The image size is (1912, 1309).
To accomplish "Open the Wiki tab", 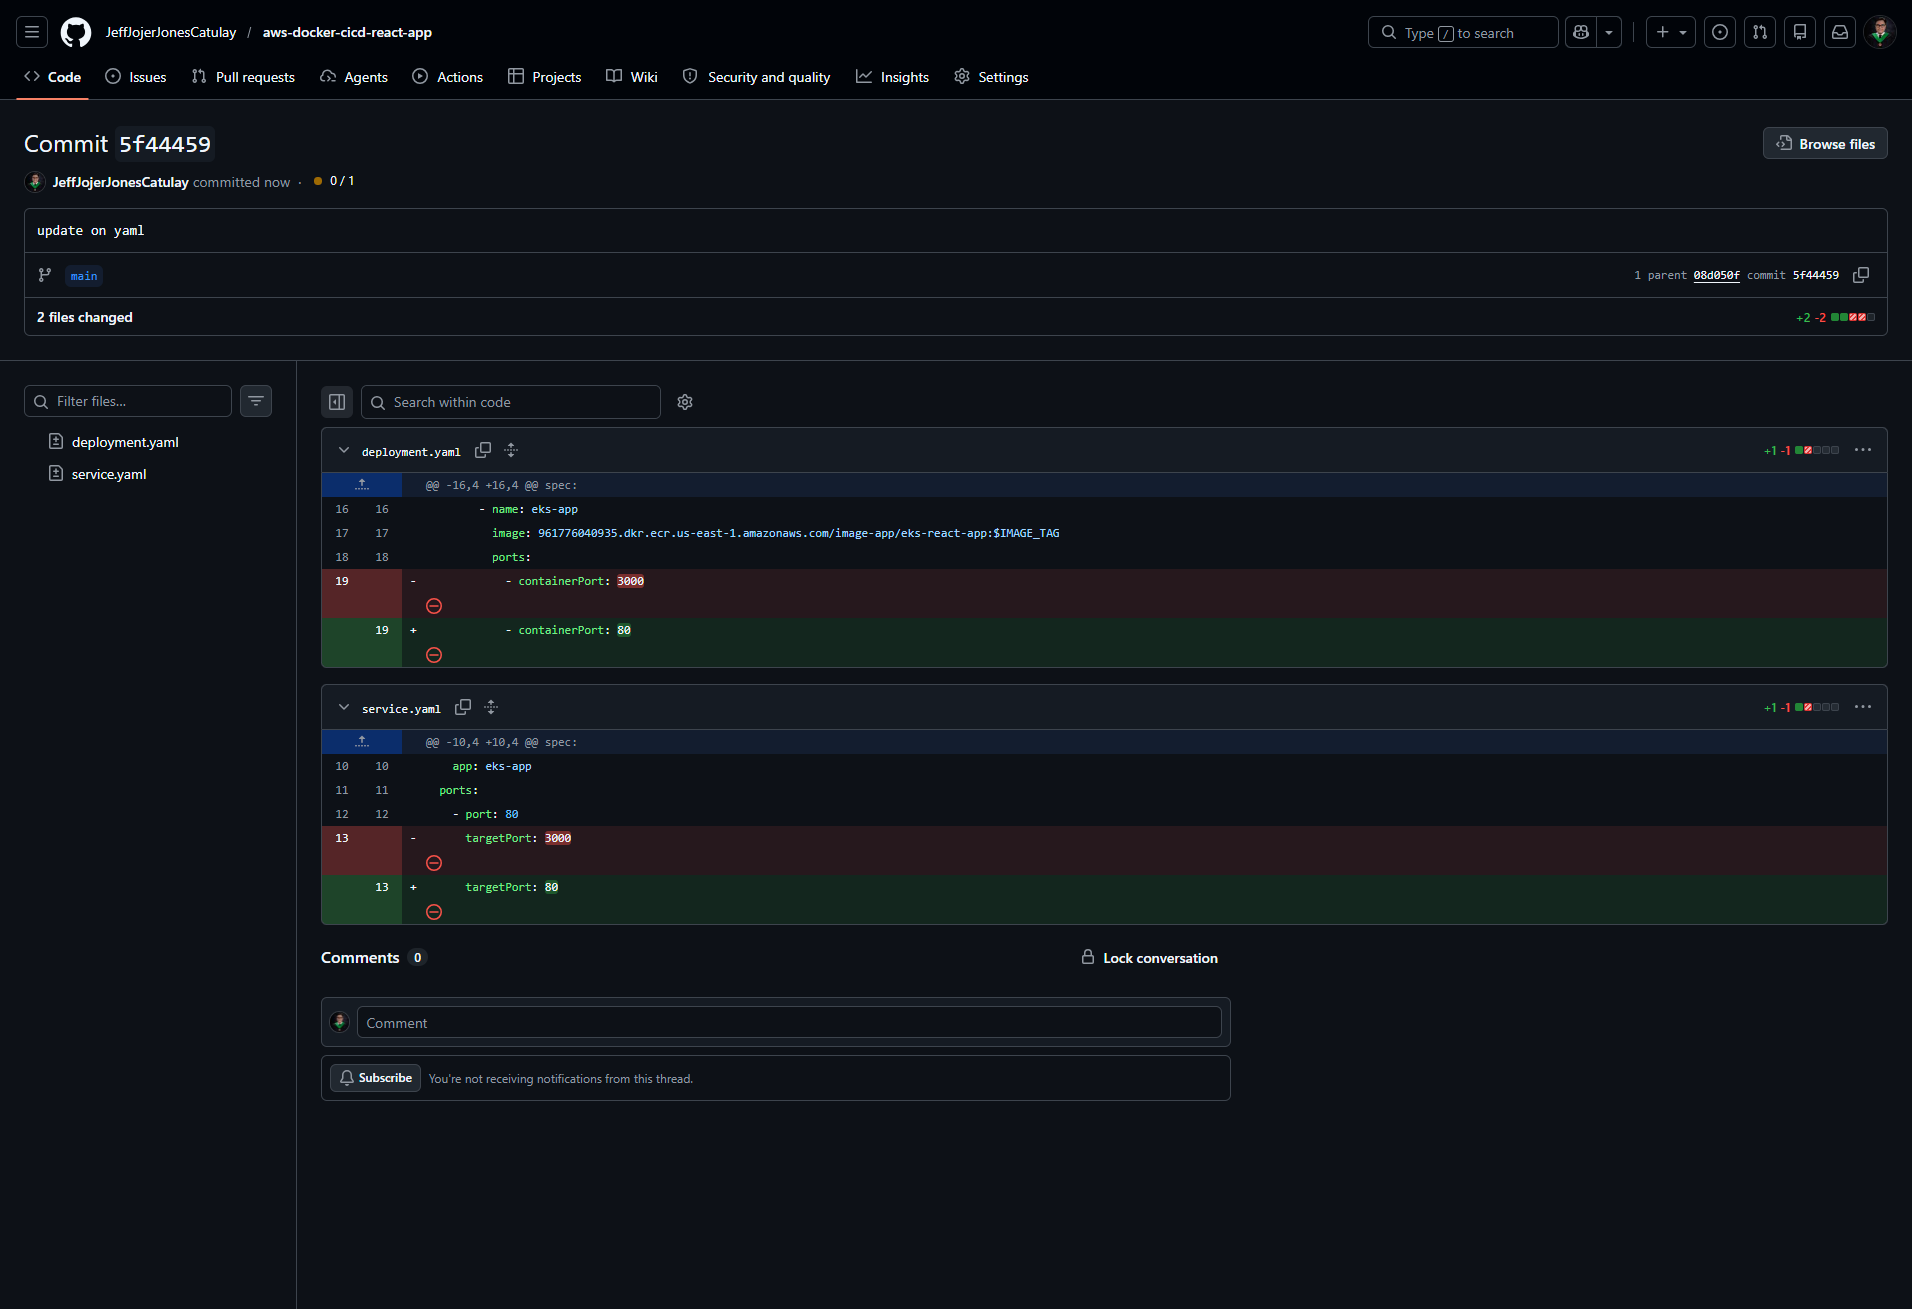I will click(x=632, y=77).
